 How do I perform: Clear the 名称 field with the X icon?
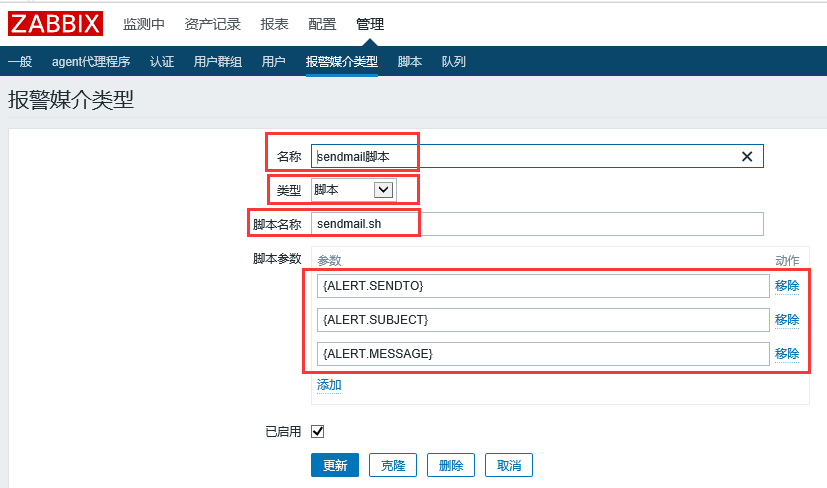[747, 157]
